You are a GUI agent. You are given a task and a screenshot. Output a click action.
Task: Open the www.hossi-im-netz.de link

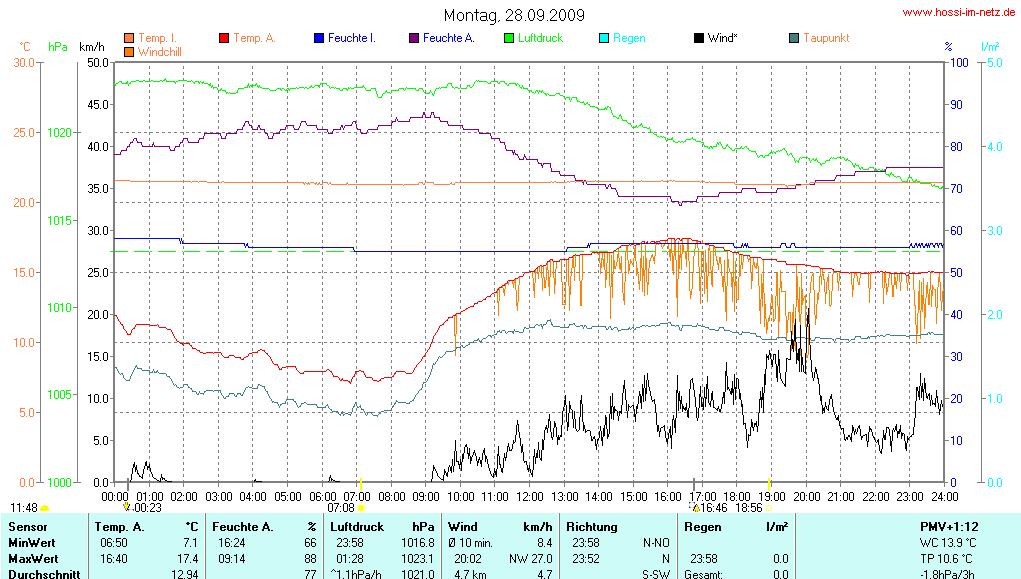(959, 13)
